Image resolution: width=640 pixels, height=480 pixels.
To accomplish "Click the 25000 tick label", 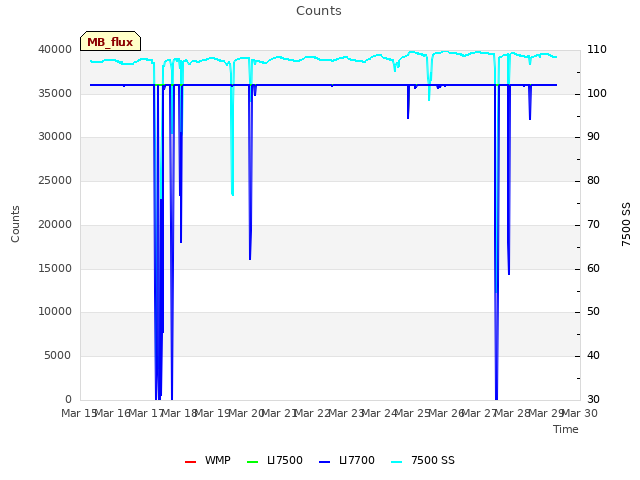I will point(55,180).
